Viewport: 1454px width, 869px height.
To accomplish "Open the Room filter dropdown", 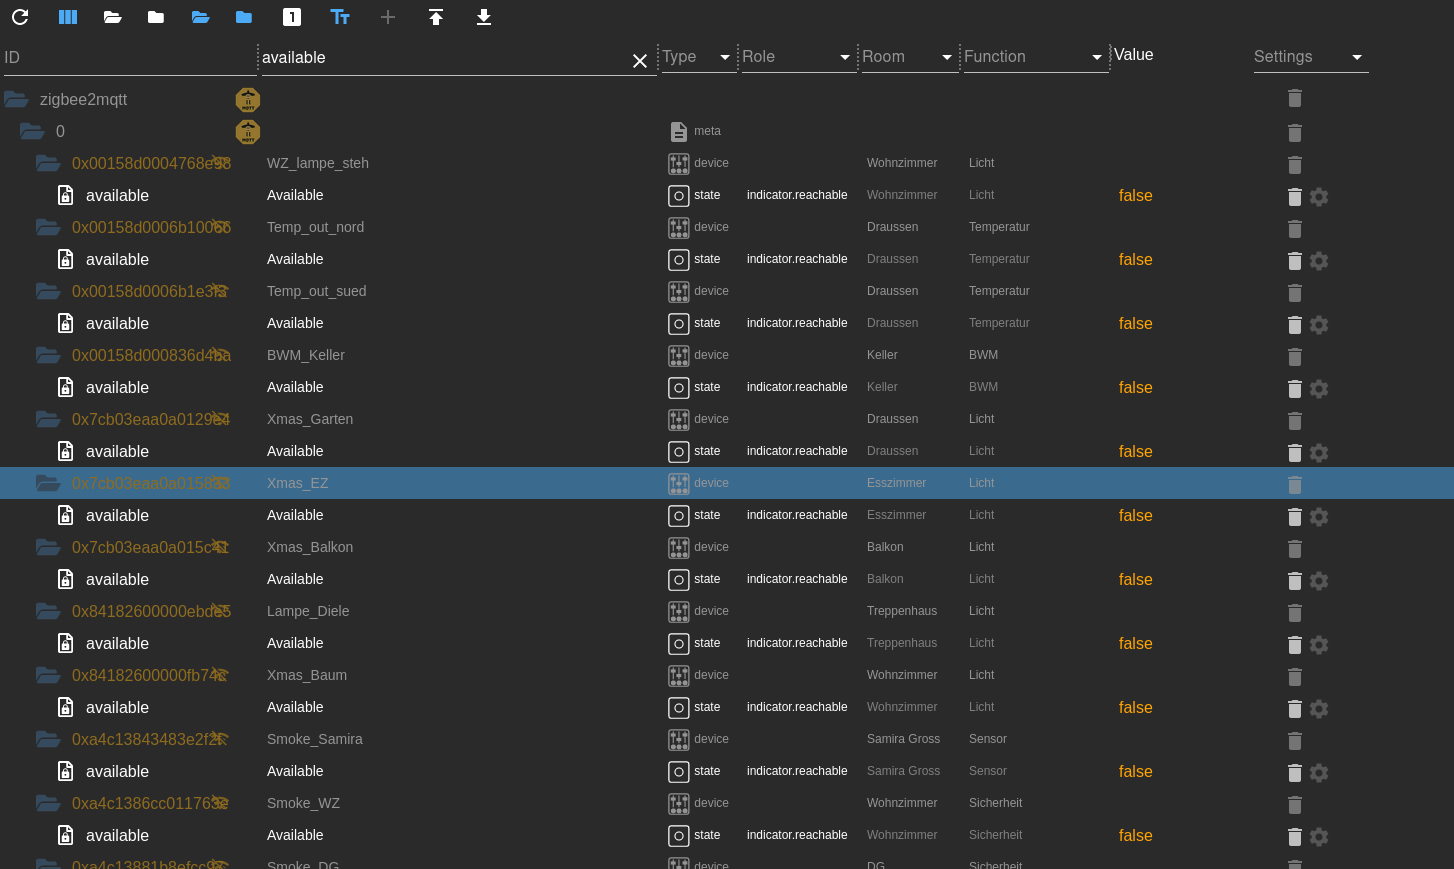I will (x=907, y=57).
